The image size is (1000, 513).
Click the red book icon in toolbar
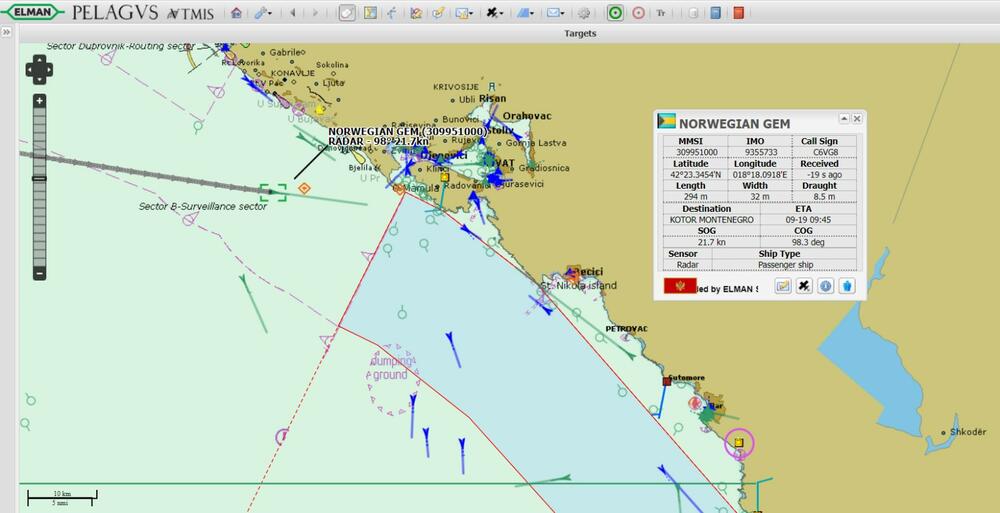[x=738, y=13]
